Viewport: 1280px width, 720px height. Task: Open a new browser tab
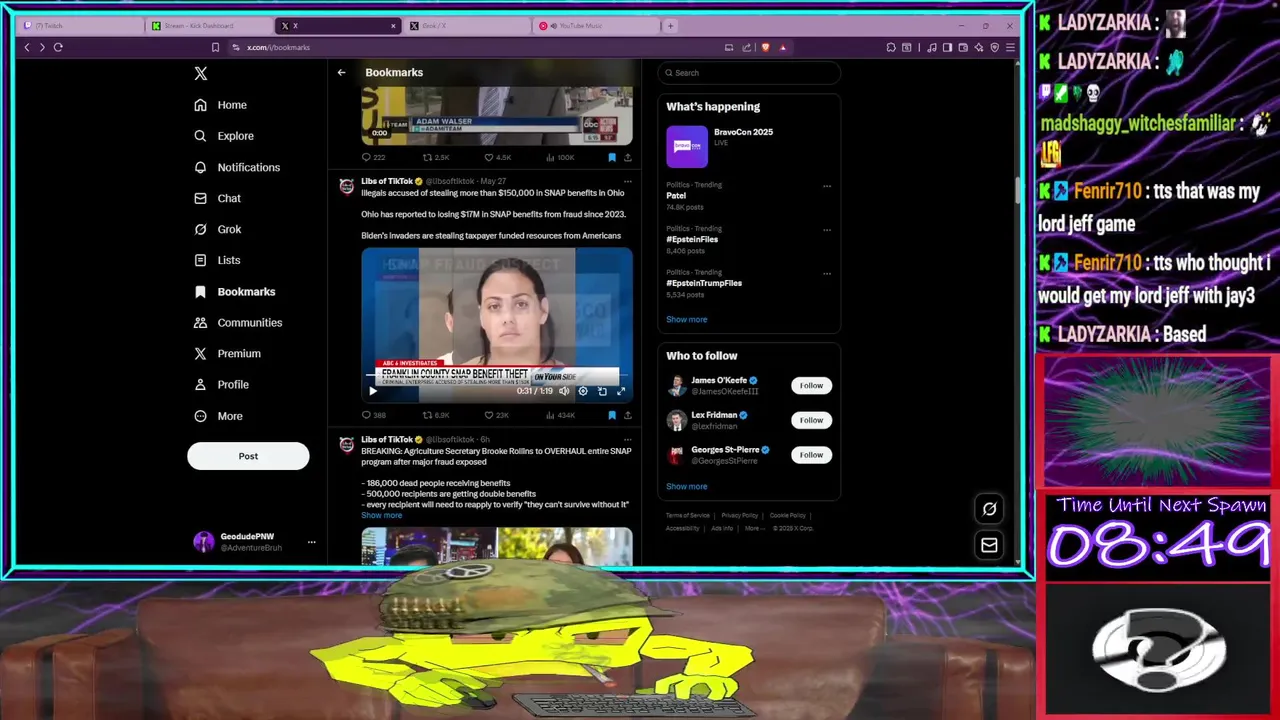click(670, 26)
